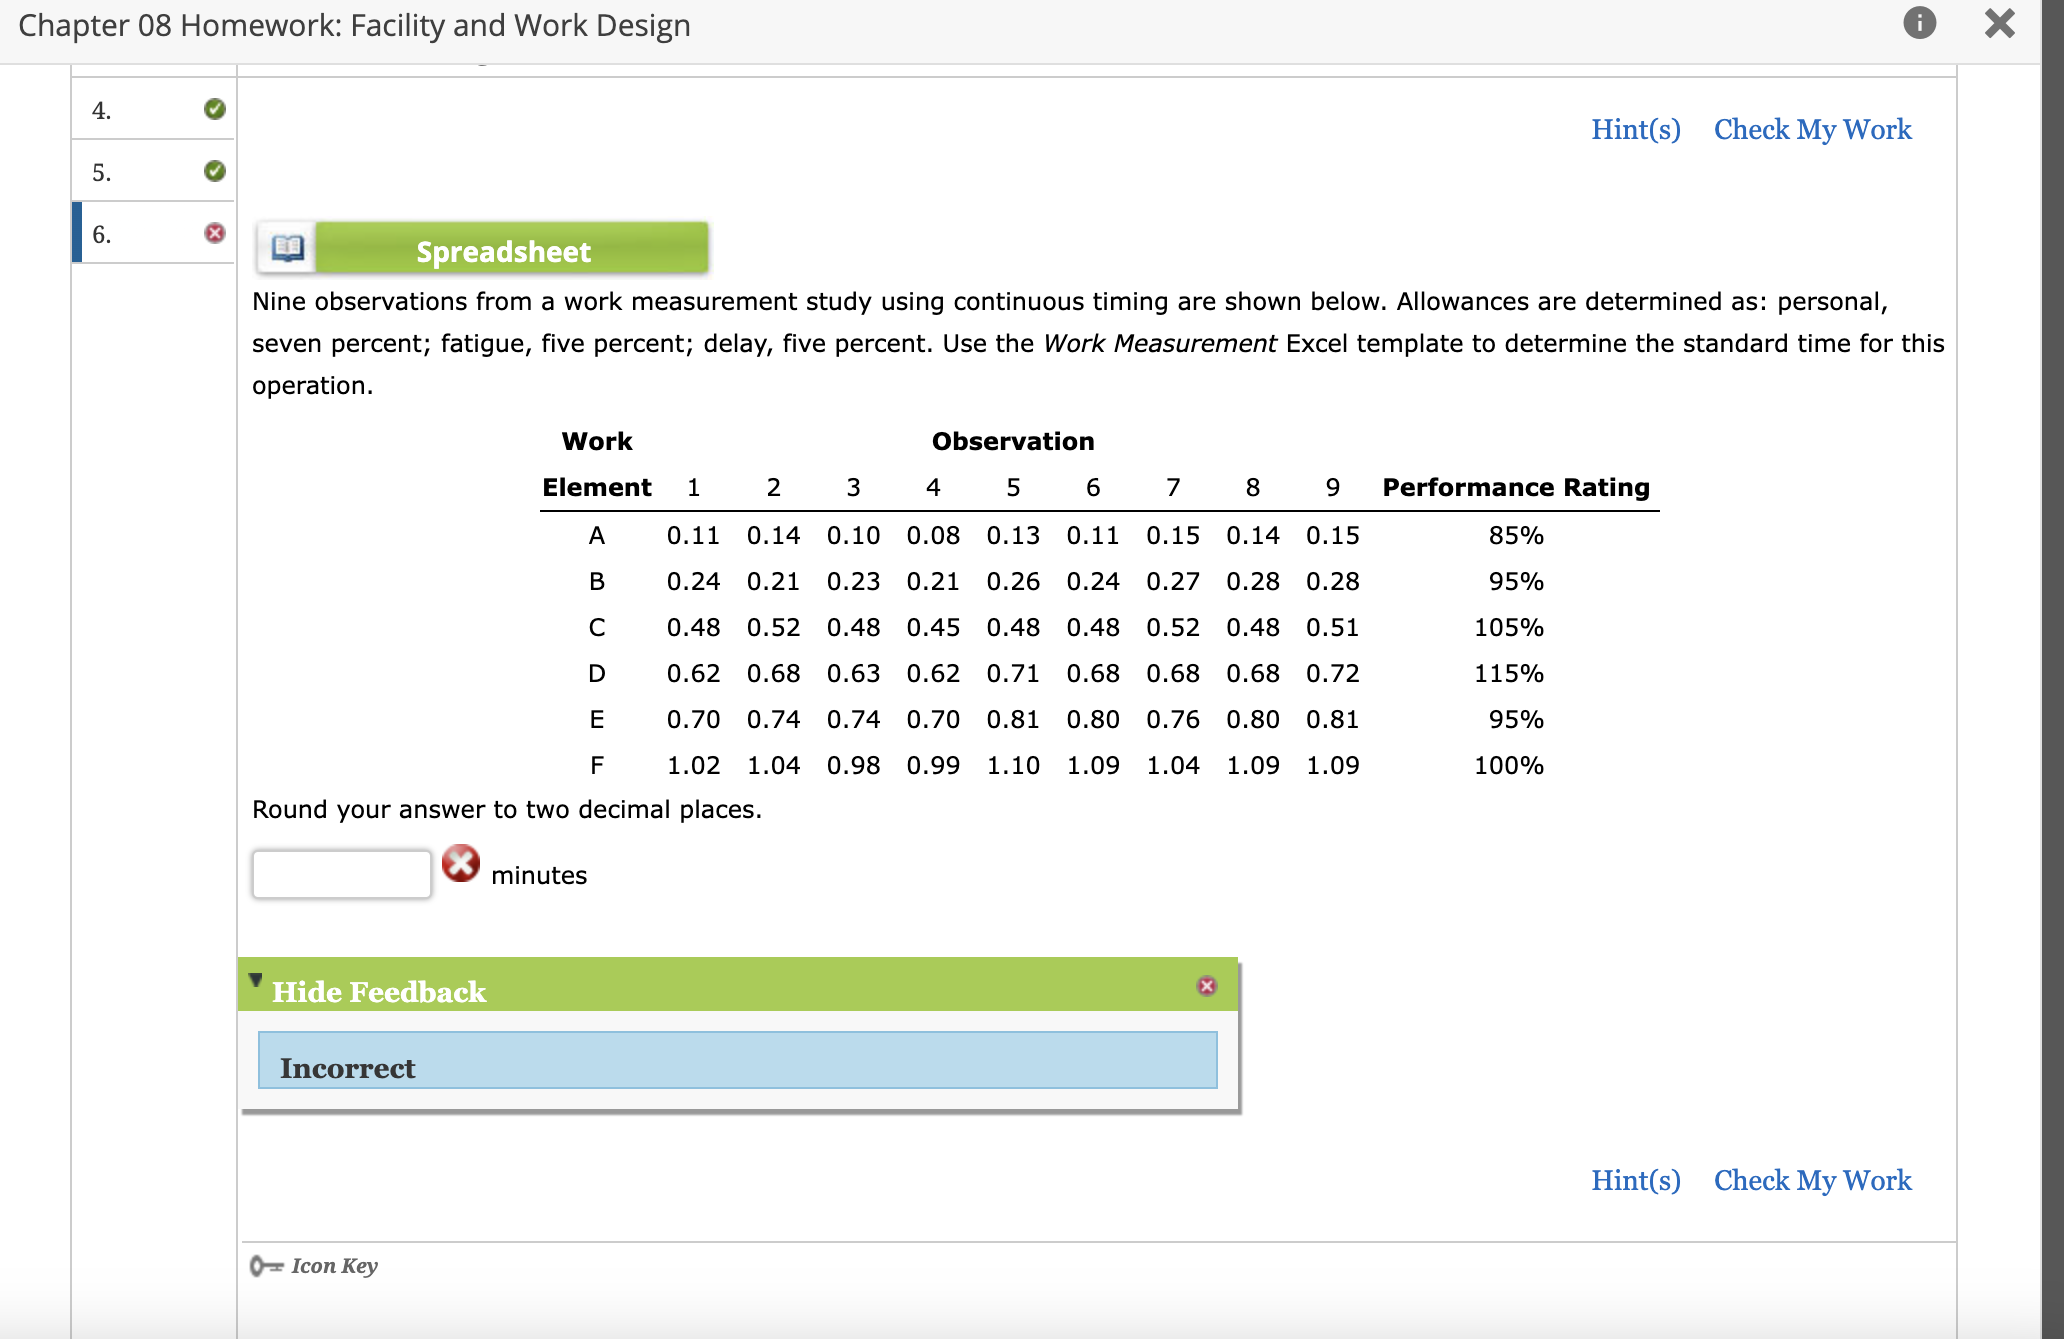Click the minutes answer input field
Screen dimensions: 2064x1339
click(x=341, y=874)
